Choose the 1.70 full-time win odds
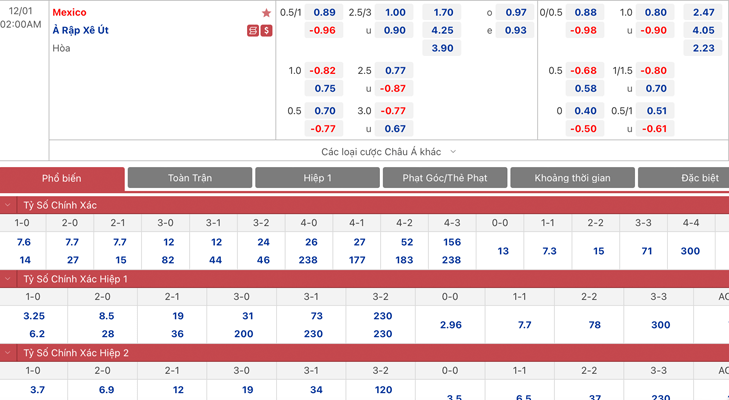The height and width of the screenshot is (400, 729). pyautogui.click(x=443, y=12)
